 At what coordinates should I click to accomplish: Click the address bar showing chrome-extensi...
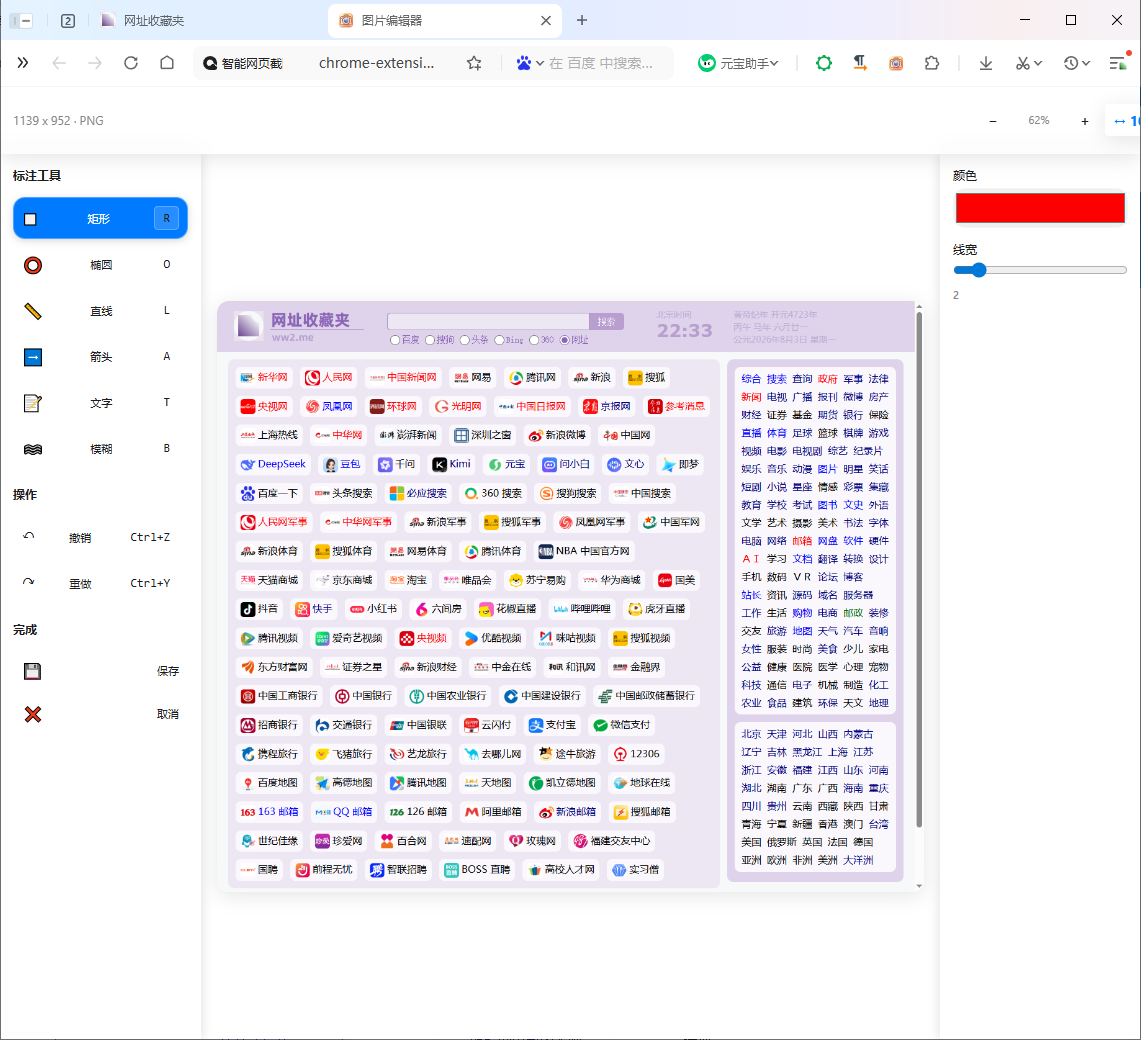(x=376, y=63)
